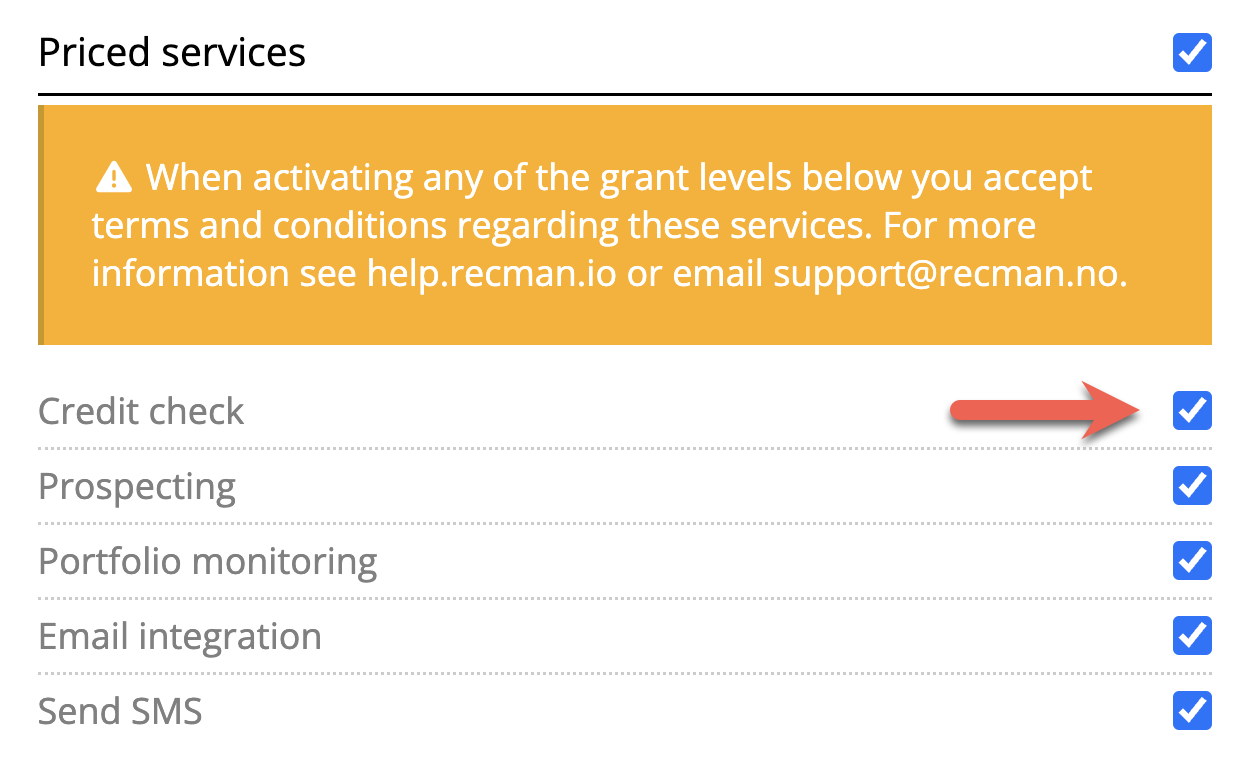Image resolution: width=1238 pixels, height=770 pixels.
Task: Open help.recman.io in the banner
Action: tap(492, 272)
